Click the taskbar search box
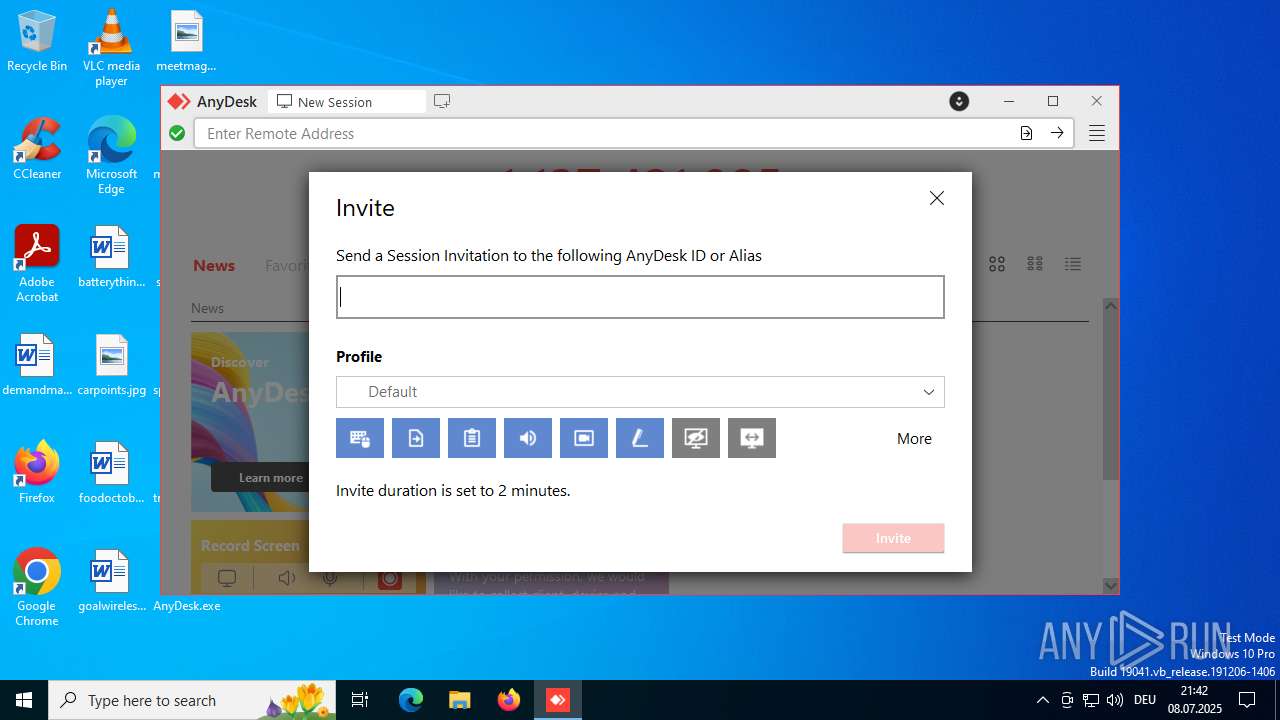1280x720 pixels. tap(194, 700)
